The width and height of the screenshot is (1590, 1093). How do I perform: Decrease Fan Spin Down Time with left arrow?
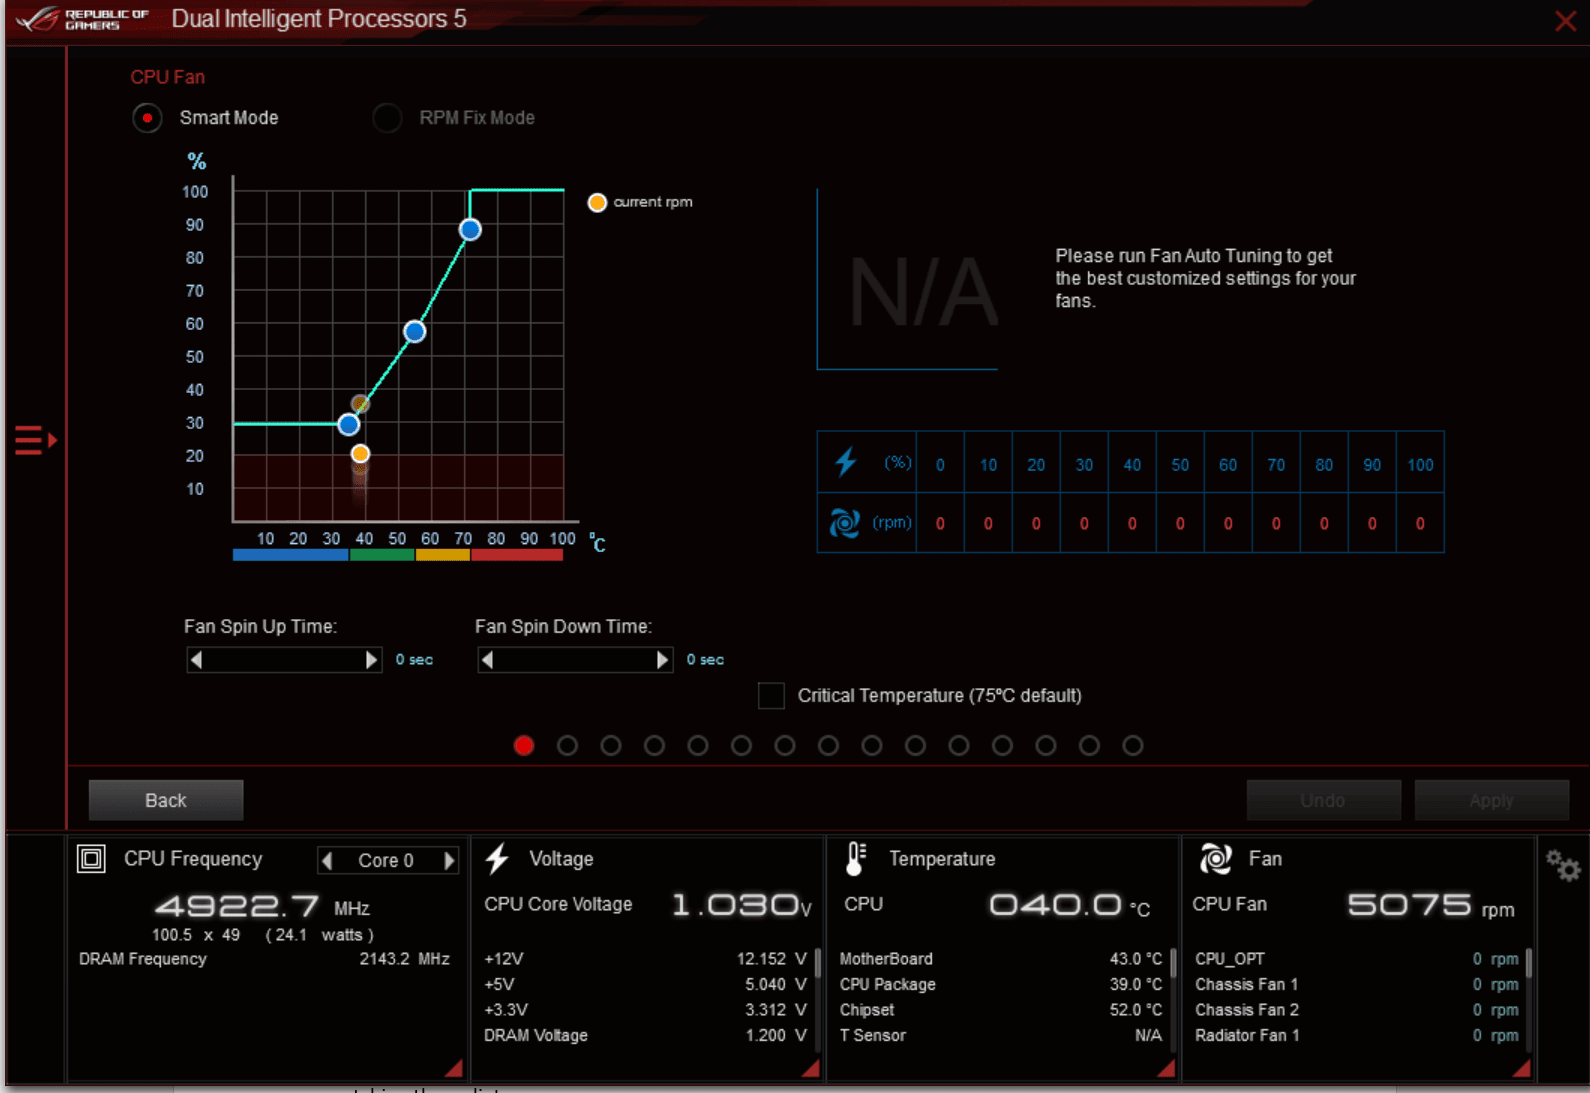tap(487, 660)
